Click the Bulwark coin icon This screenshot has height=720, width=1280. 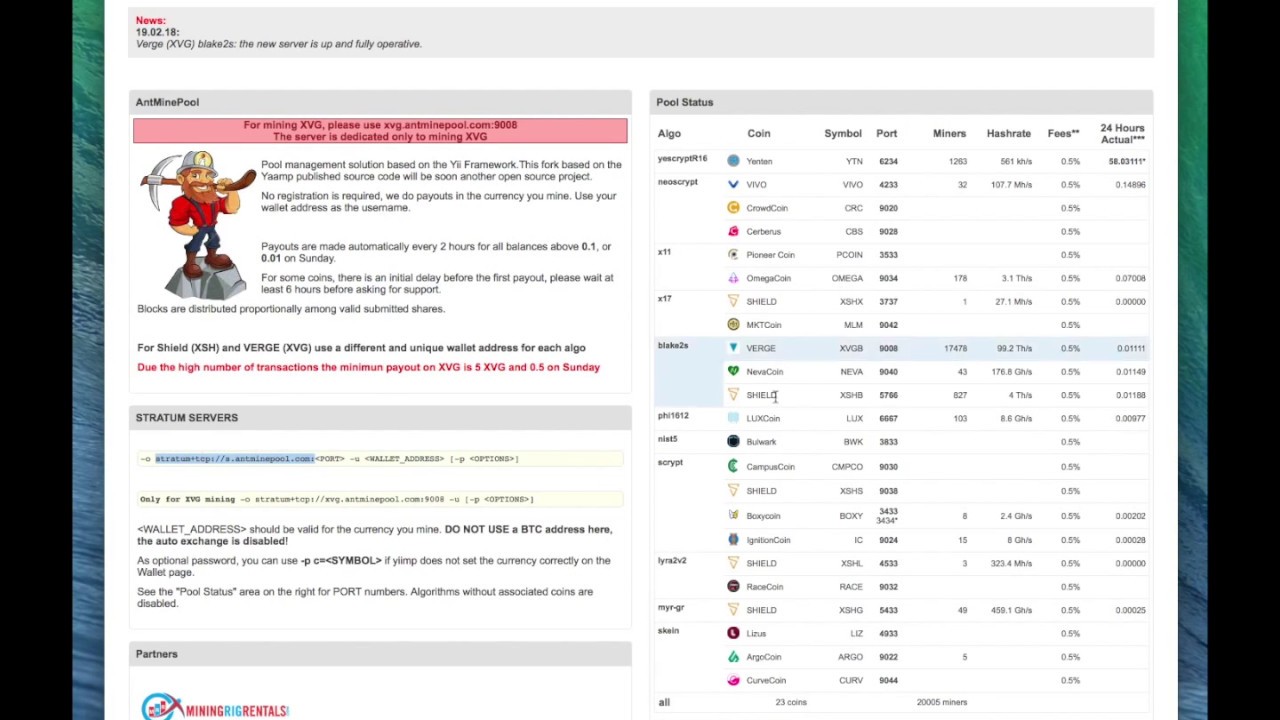point(733,441)
